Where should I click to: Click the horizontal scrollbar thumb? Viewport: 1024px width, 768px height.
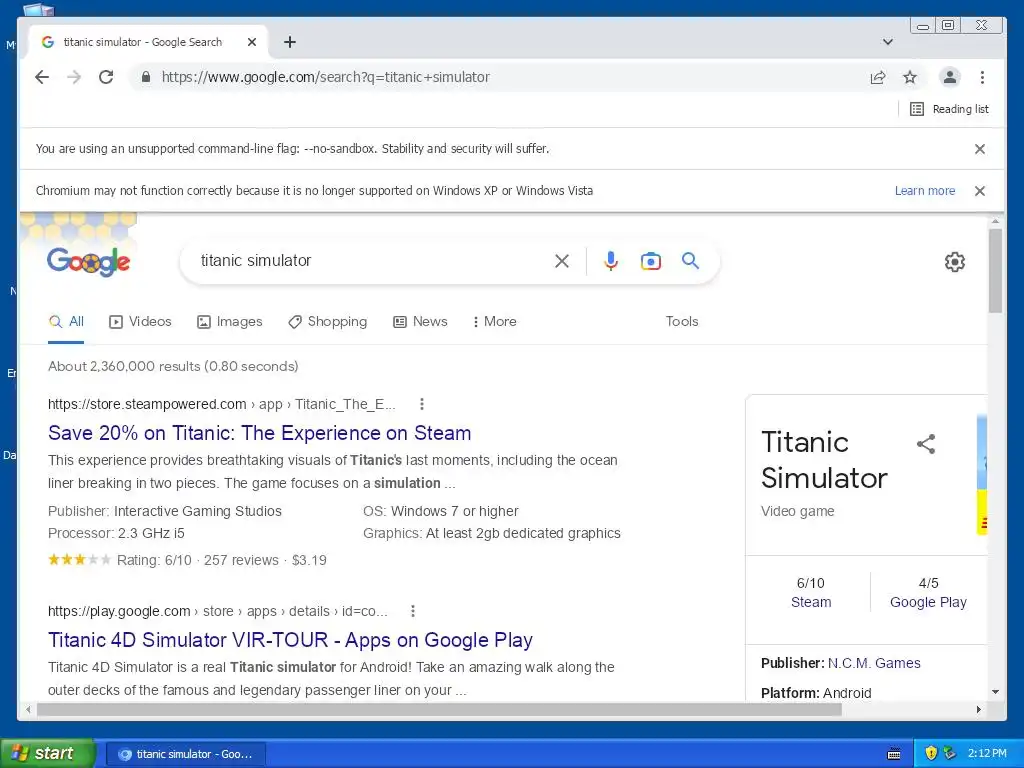[x=439, y=709]
